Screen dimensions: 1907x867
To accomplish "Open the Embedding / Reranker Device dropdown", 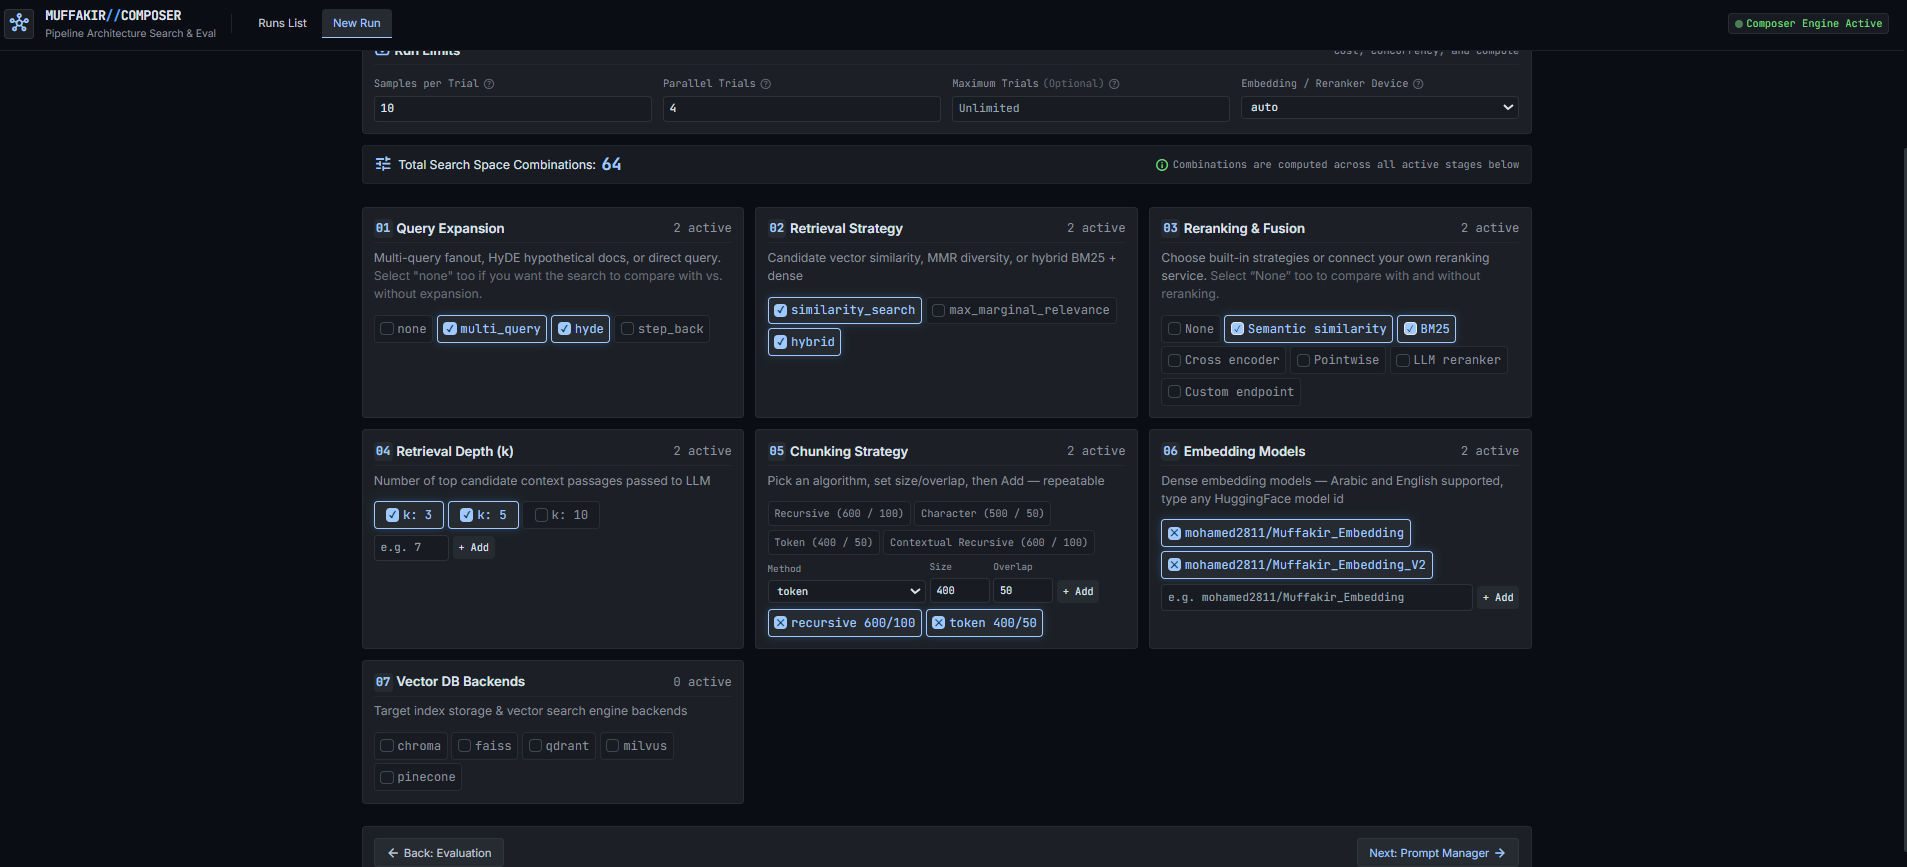I will 1379,107.
